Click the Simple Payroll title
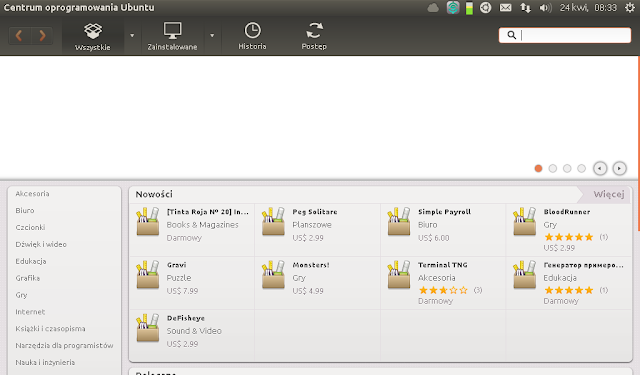 click(x=444, y=212)
